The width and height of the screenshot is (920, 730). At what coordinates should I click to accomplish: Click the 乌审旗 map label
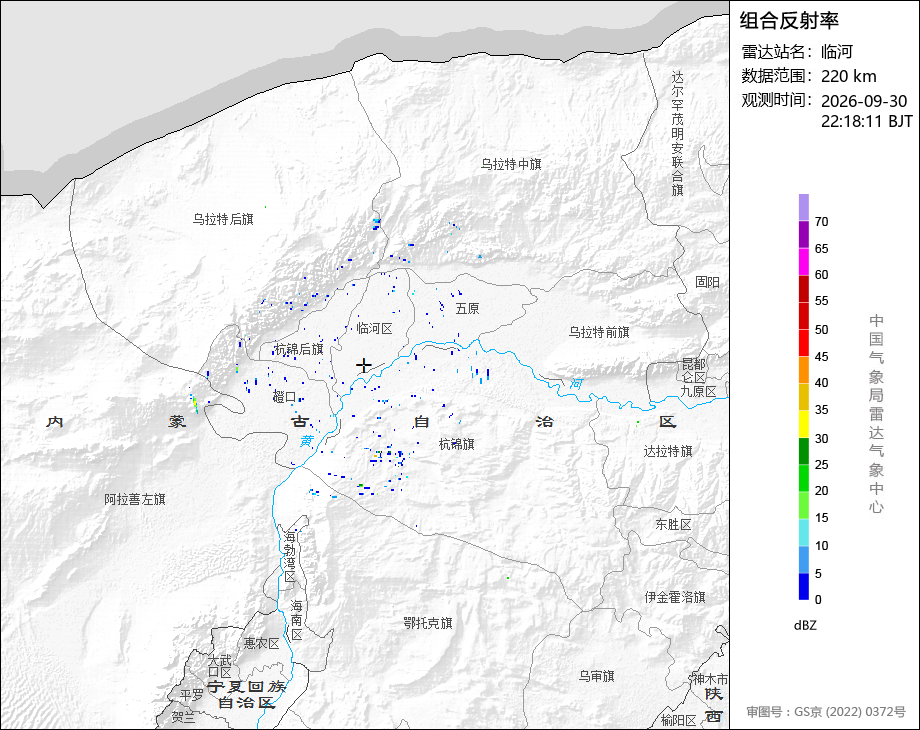click(596, 676)
